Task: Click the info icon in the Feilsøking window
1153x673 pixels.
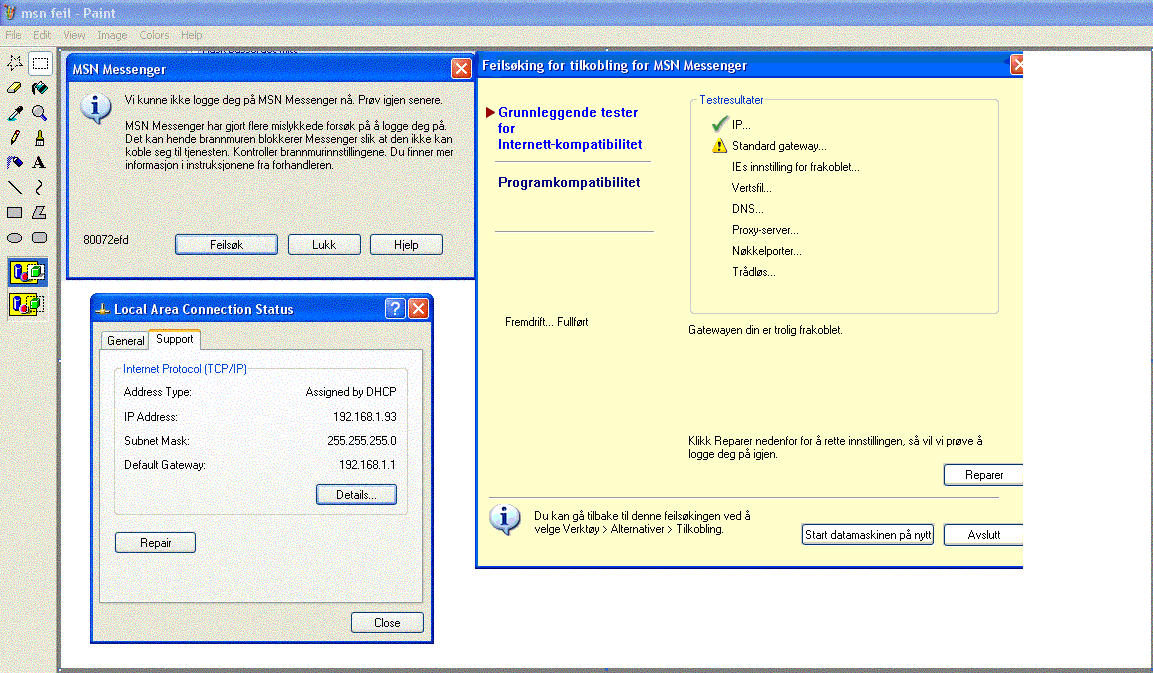Action: click(x=504, y=519)
